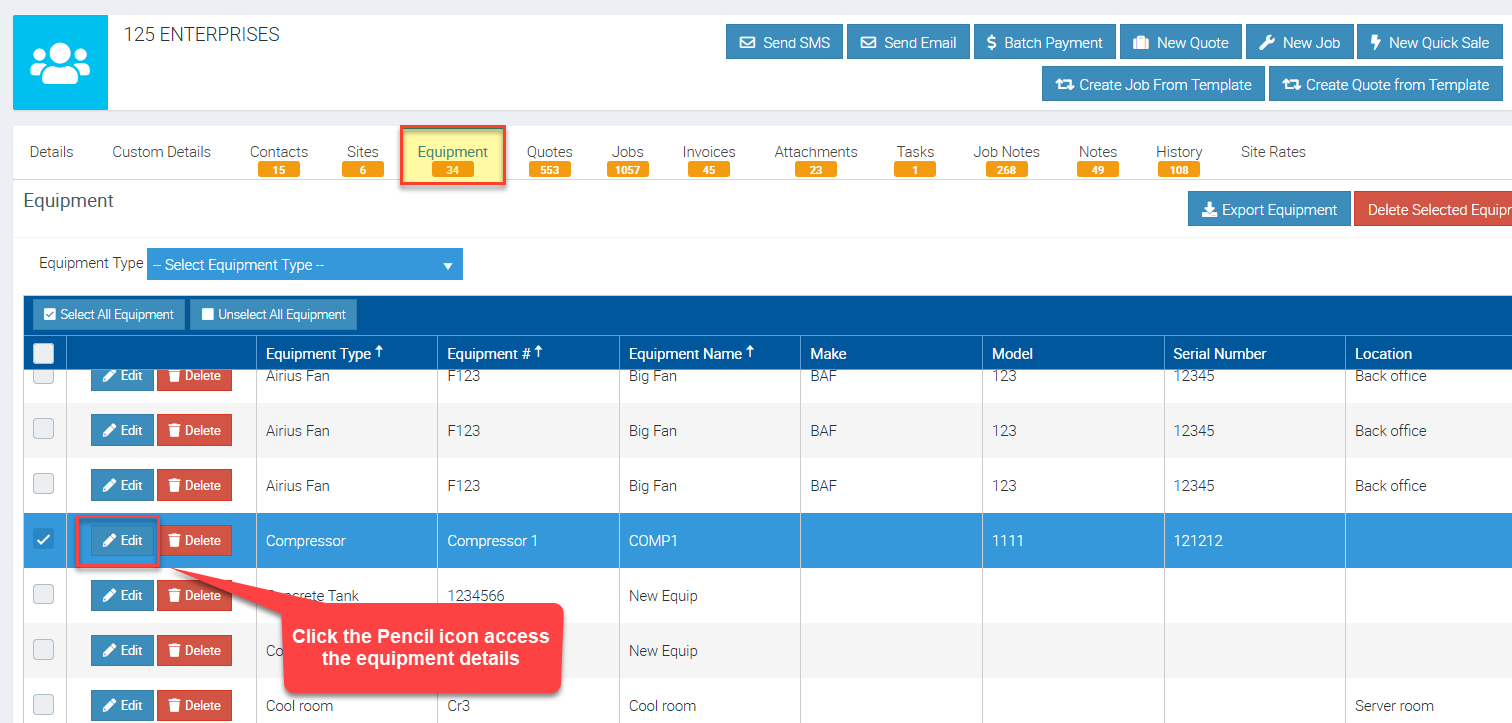The image size is (1512, 723).
Task: Toggle the header select-all checkbox
Action: (44, 353)
